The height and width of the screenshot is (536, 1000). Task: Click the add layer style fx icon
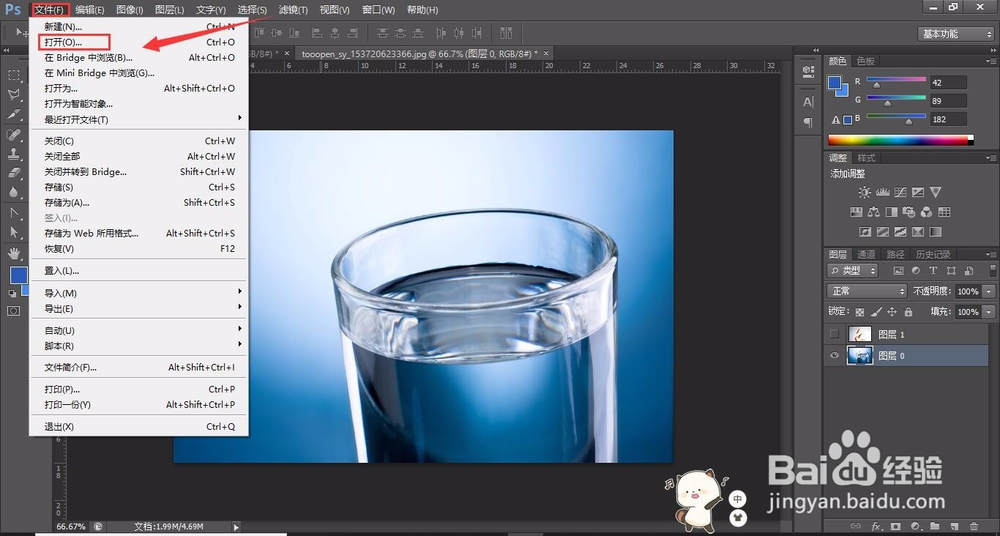(x=876, y=526)
